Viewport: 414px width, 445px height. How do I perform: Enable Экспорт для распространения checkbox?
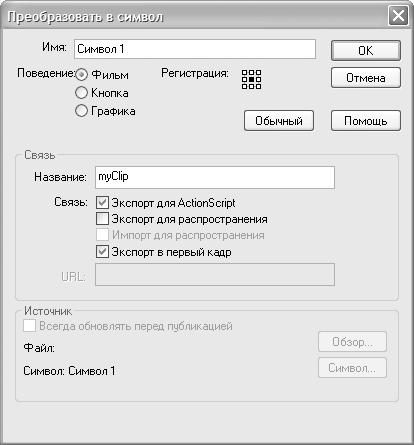coord(102,219)
